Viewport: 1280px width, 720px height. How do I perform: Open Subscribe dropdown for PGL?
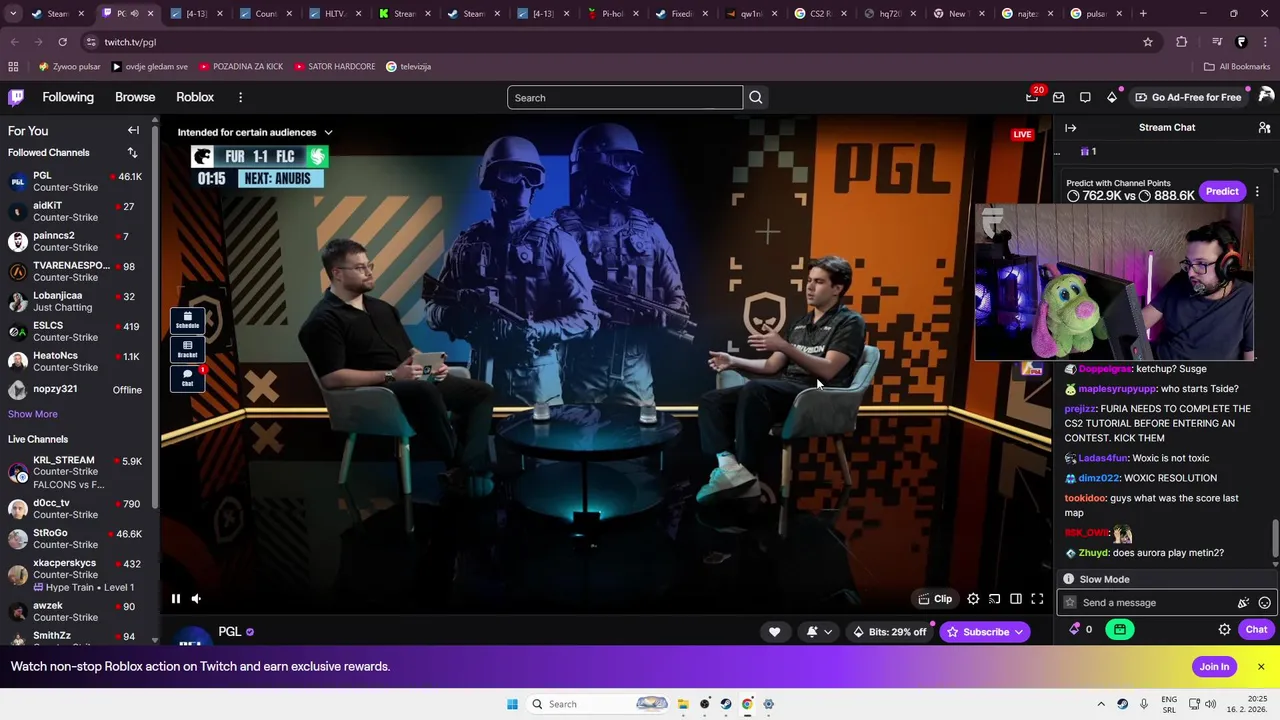coord(985,632)
